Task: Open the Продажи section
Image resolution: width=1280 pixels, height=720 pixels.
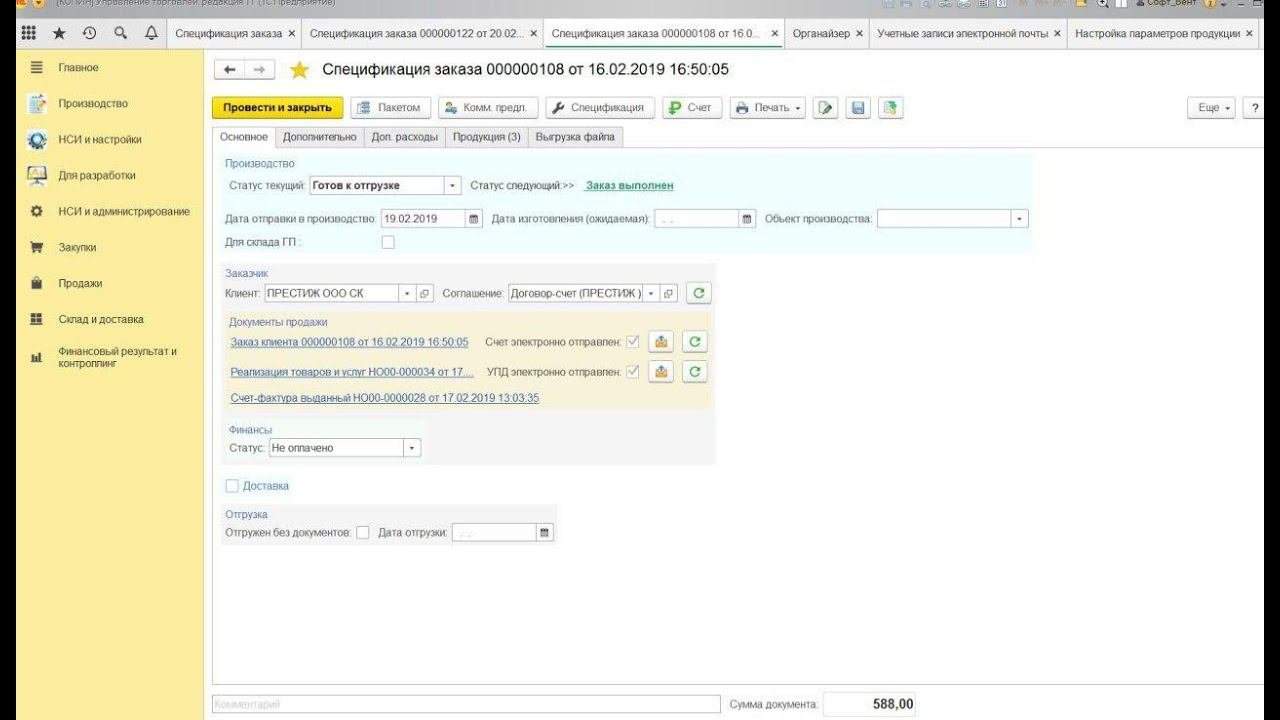Action: [x=80, y=283]
